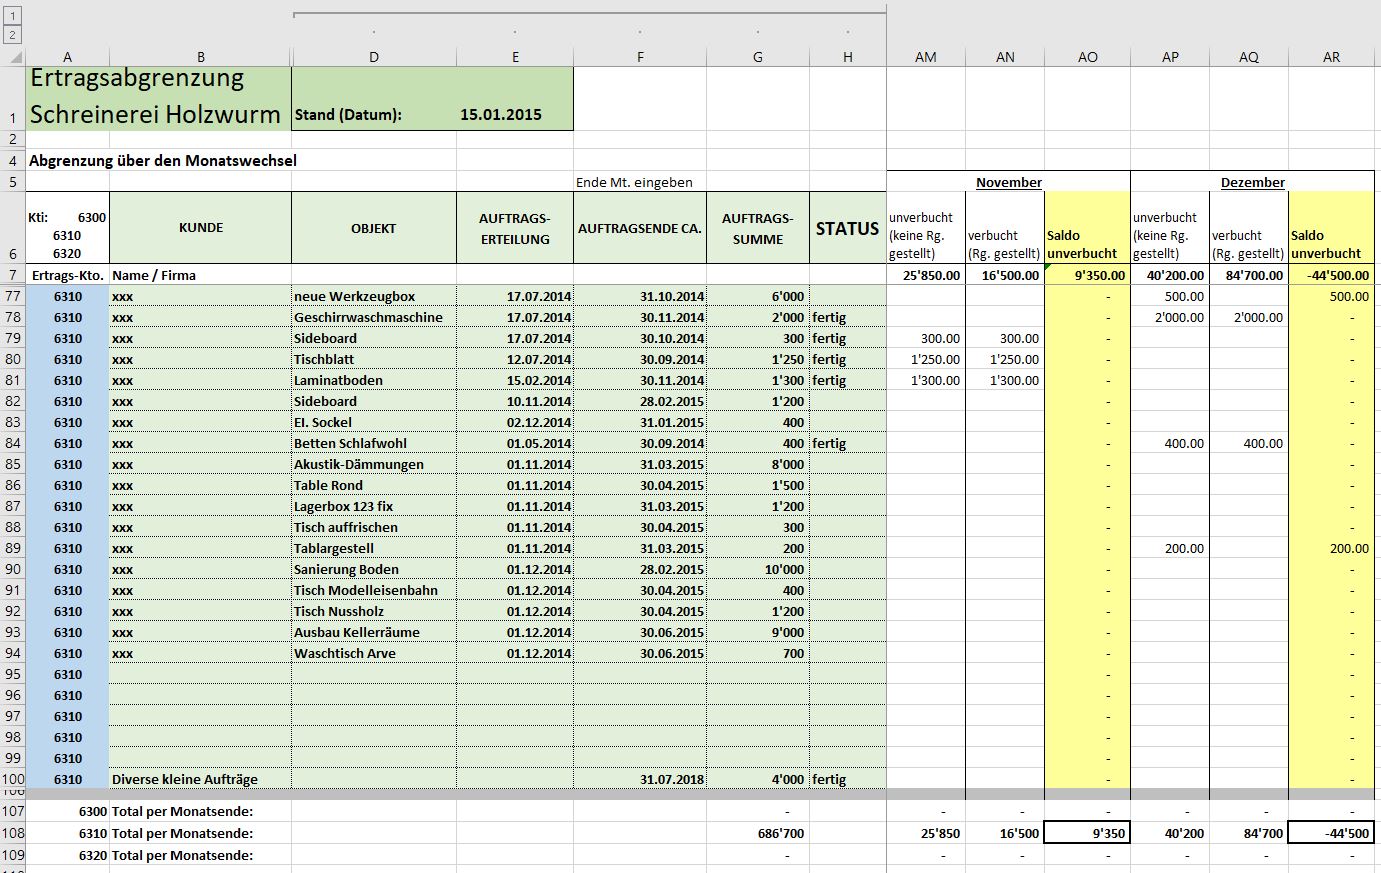Screen dimensions: 1381x873
Task: Click the KUNDE header cell
Action: click(x=200, y=228)
